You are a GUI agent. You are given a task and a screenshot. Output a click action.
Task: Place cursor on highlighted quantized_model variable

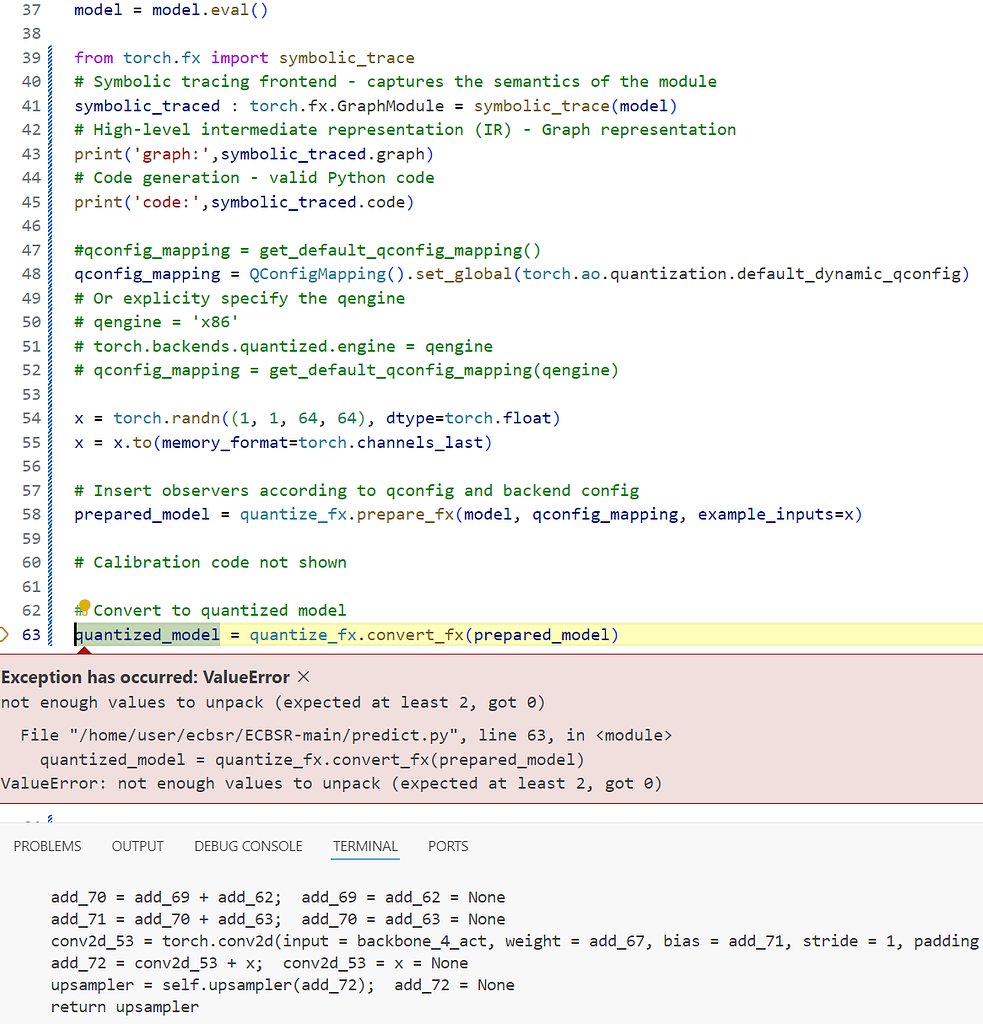tap(147, 635)
